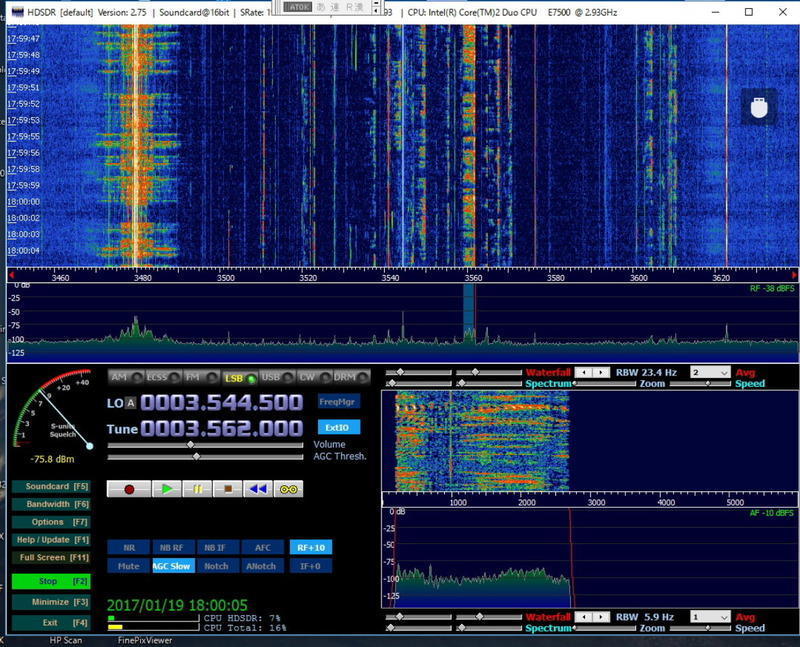Adjust the RF Zoom slider
Screen dimensions: 800x647
605,384
